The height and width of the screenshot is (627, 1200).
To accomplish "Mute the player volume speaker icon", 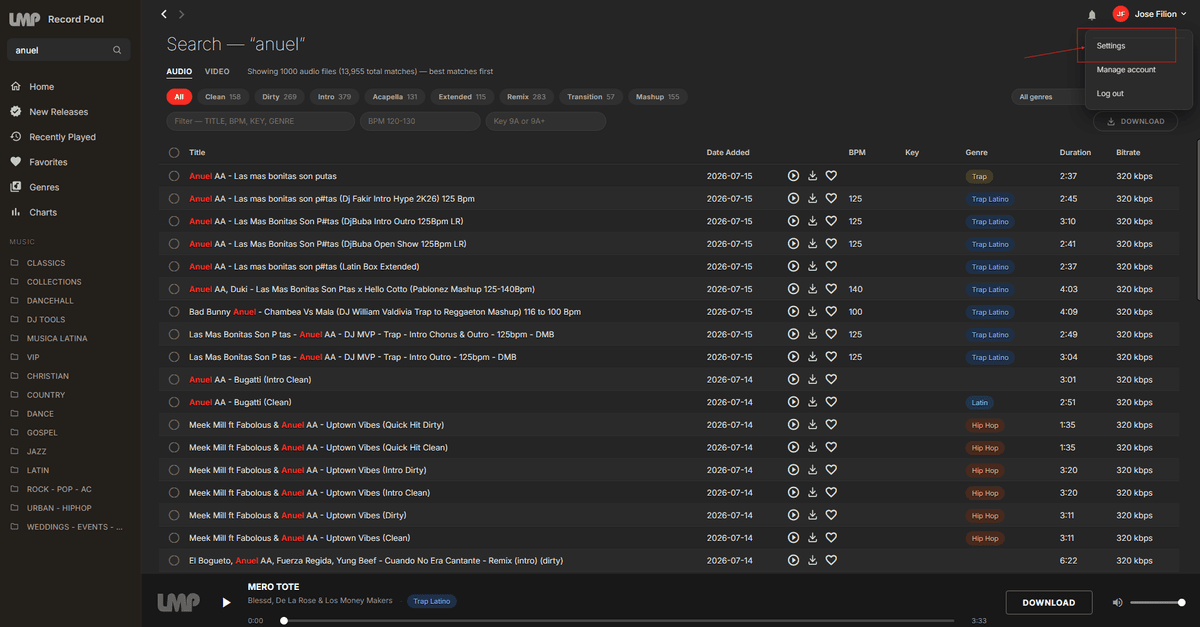I will click(x=1117, y=602).
